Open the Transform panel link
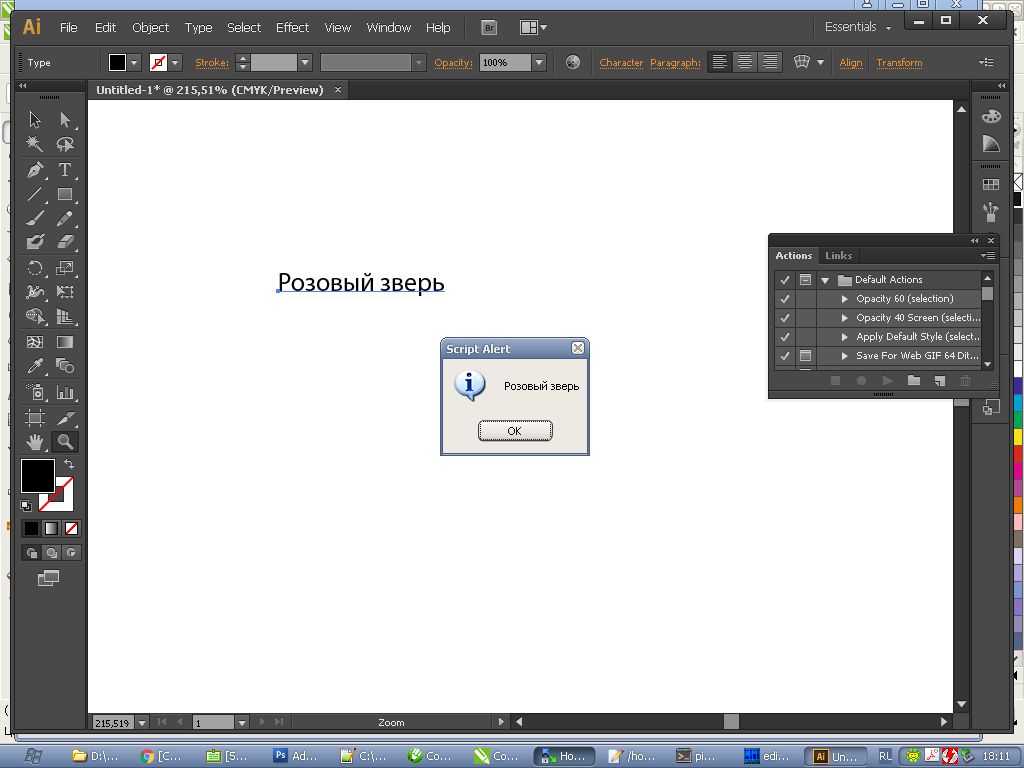 [x=899, y=63]
